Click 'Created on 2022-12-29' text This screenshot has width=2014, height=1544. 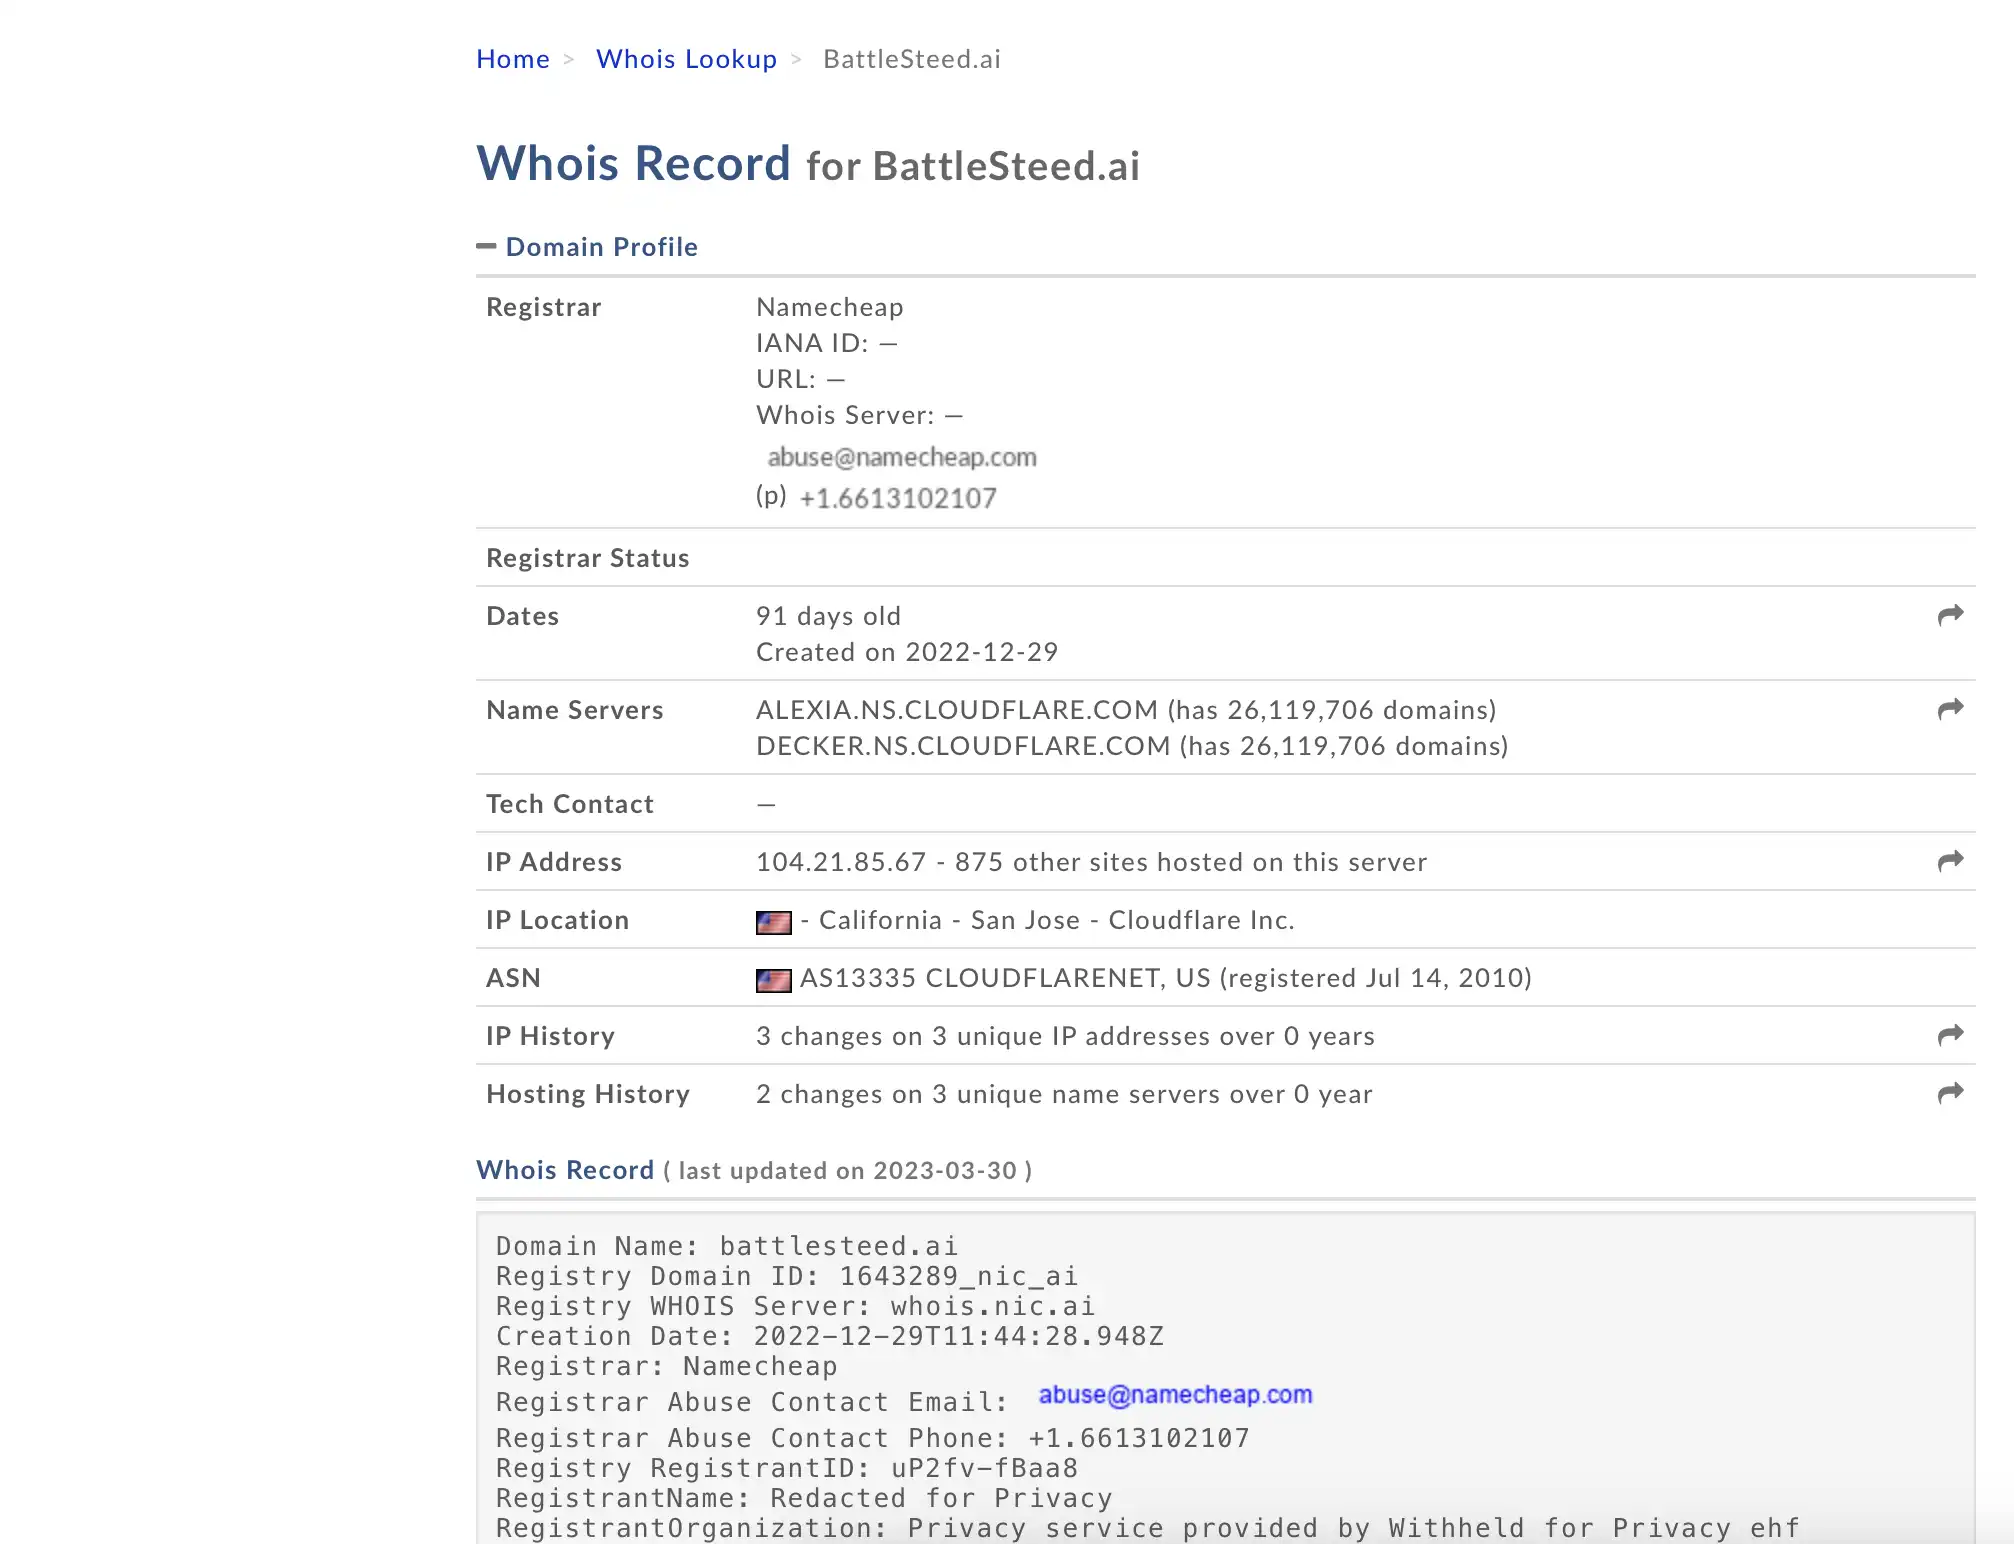pos(907,652)
